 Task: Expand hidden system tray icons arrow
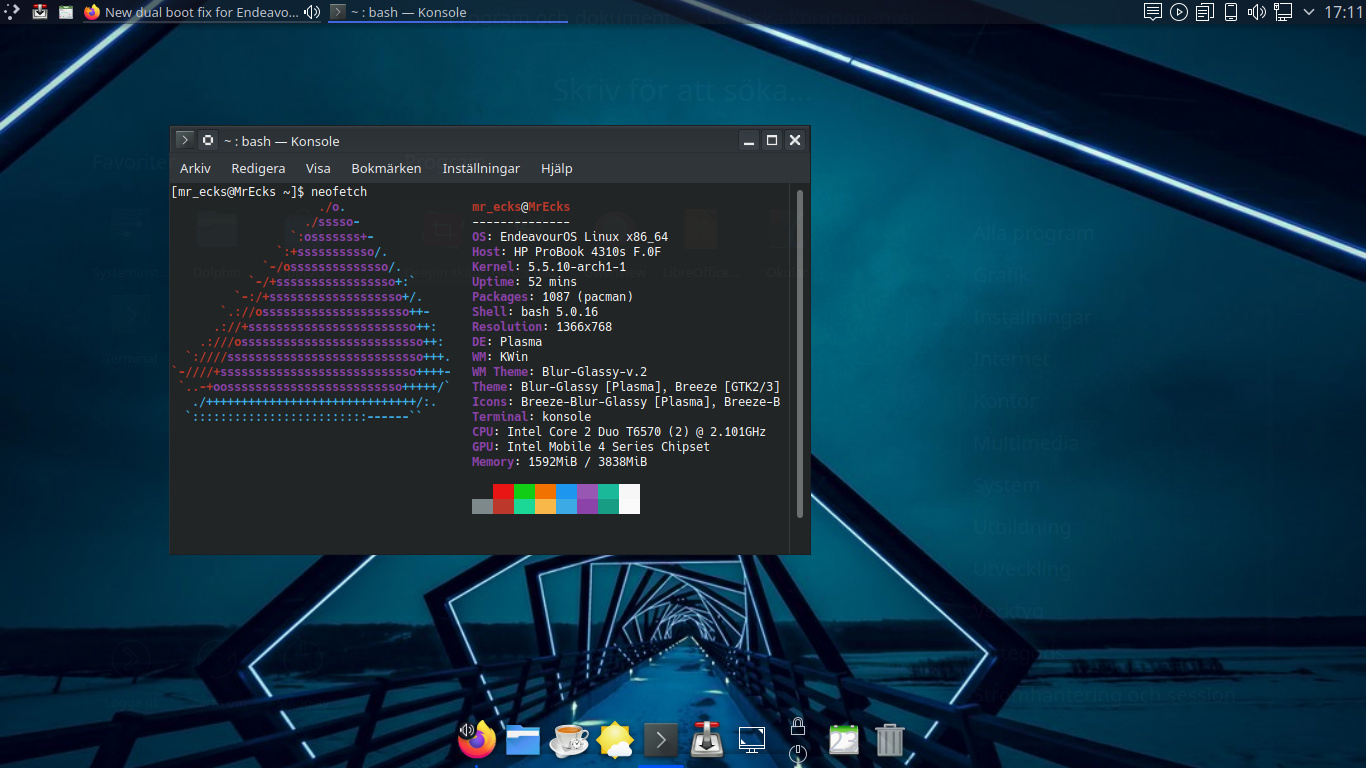pyautogui.click(x=1308, y=12)
